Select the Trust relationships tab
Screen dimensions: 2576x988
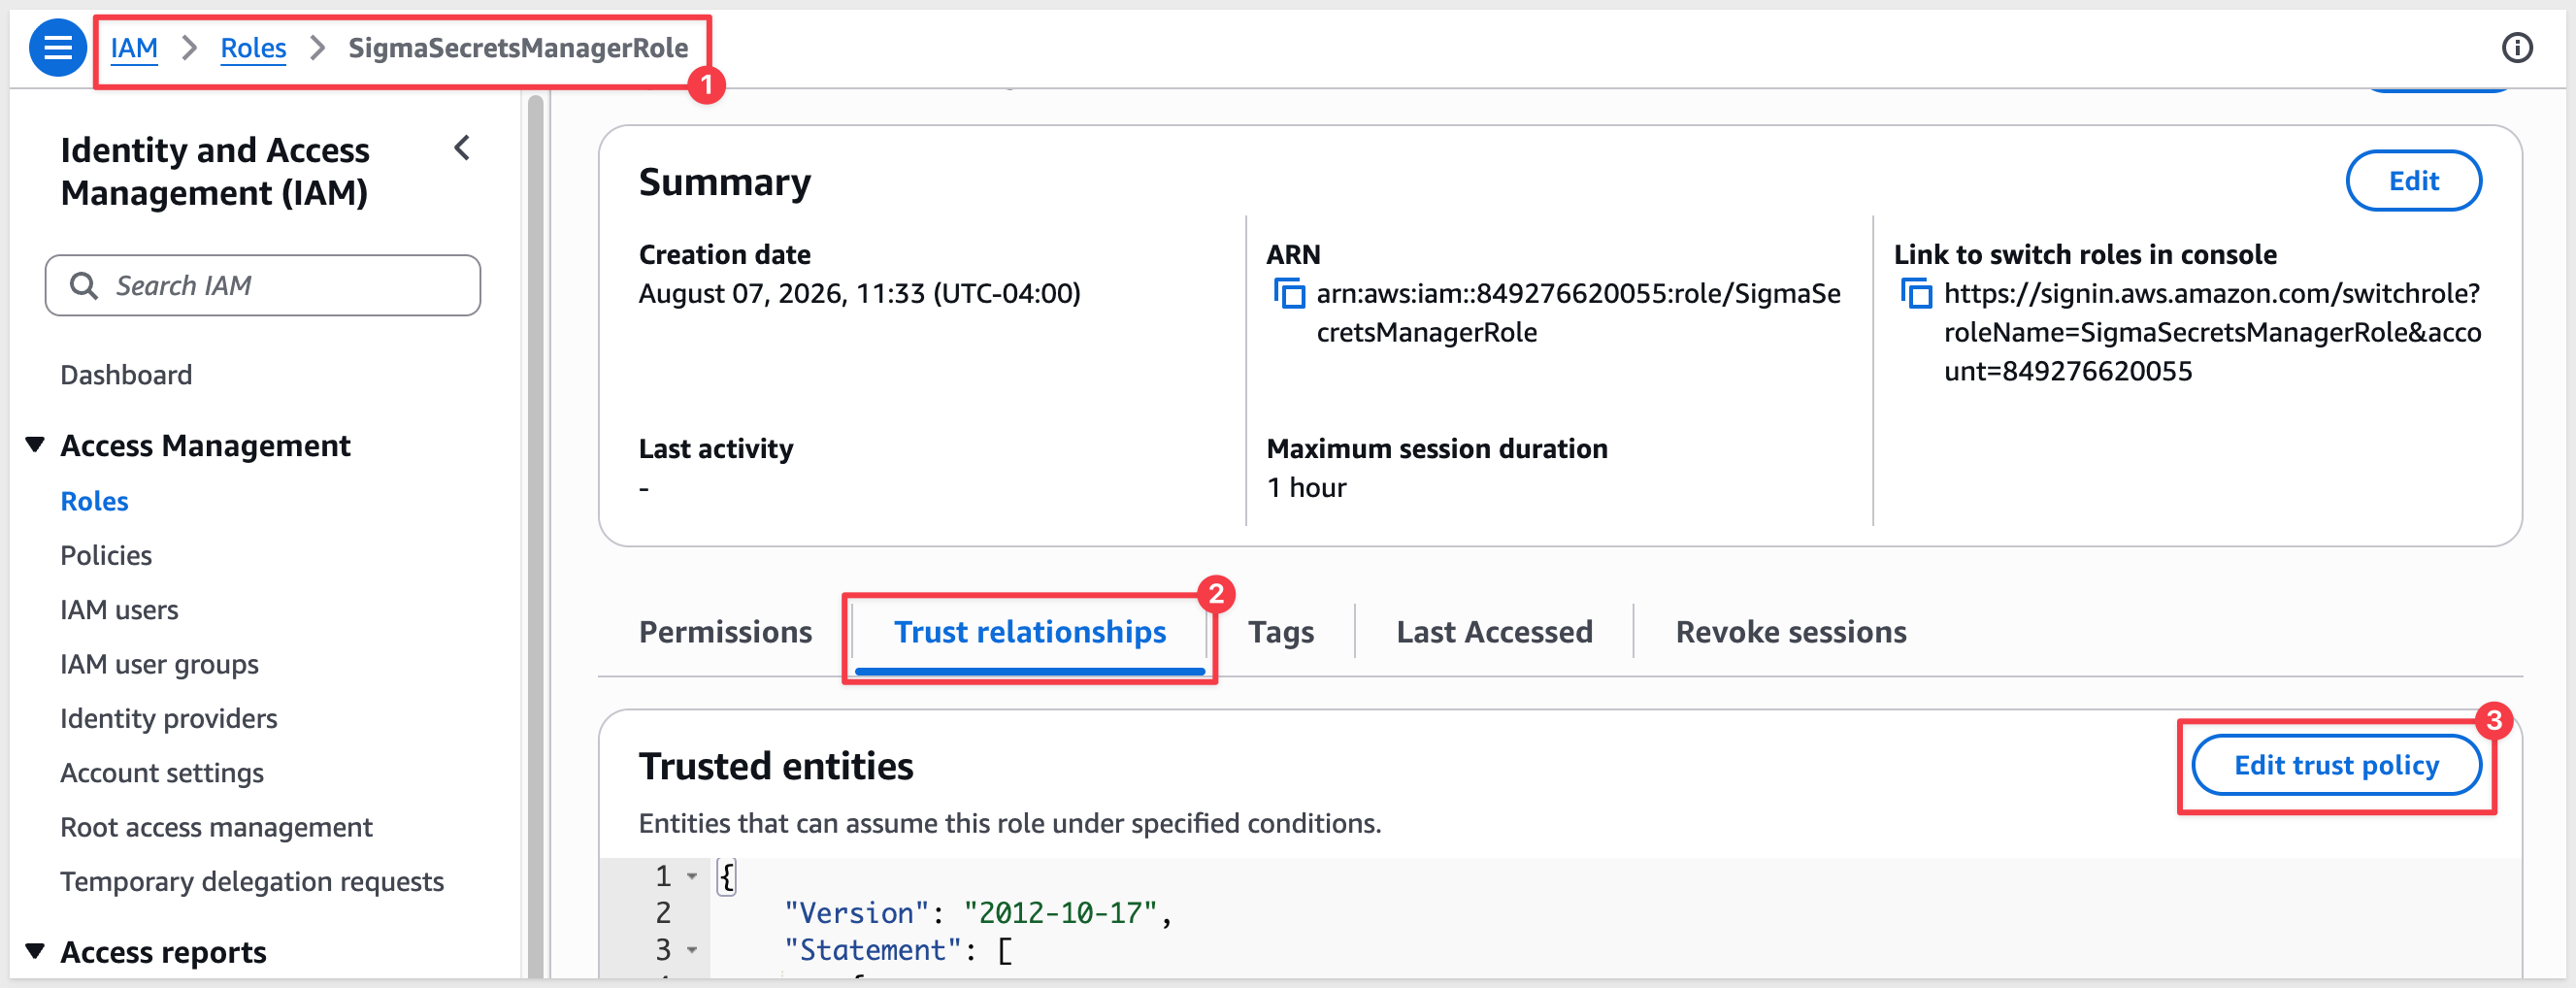click(x=1030, y=632)
